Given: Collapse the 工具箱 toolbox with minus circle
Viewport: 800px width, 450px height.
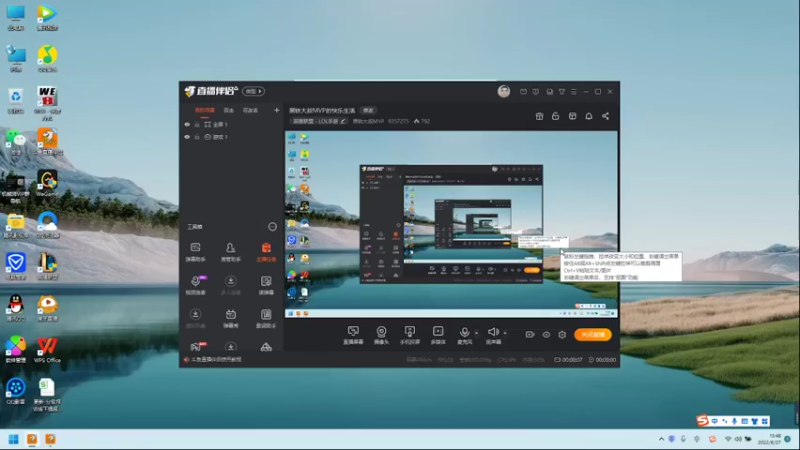Looking at the screenshot, I should 272,227.
